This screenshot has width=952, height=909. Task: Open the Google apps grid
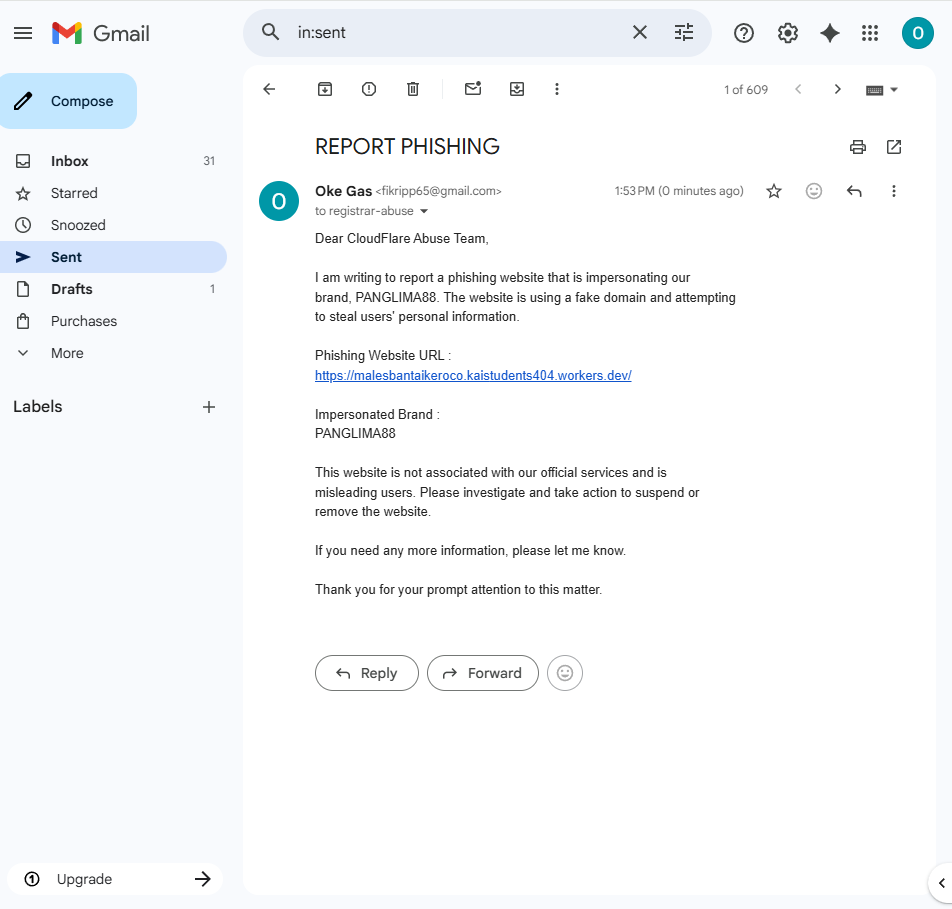coord(870,33)
